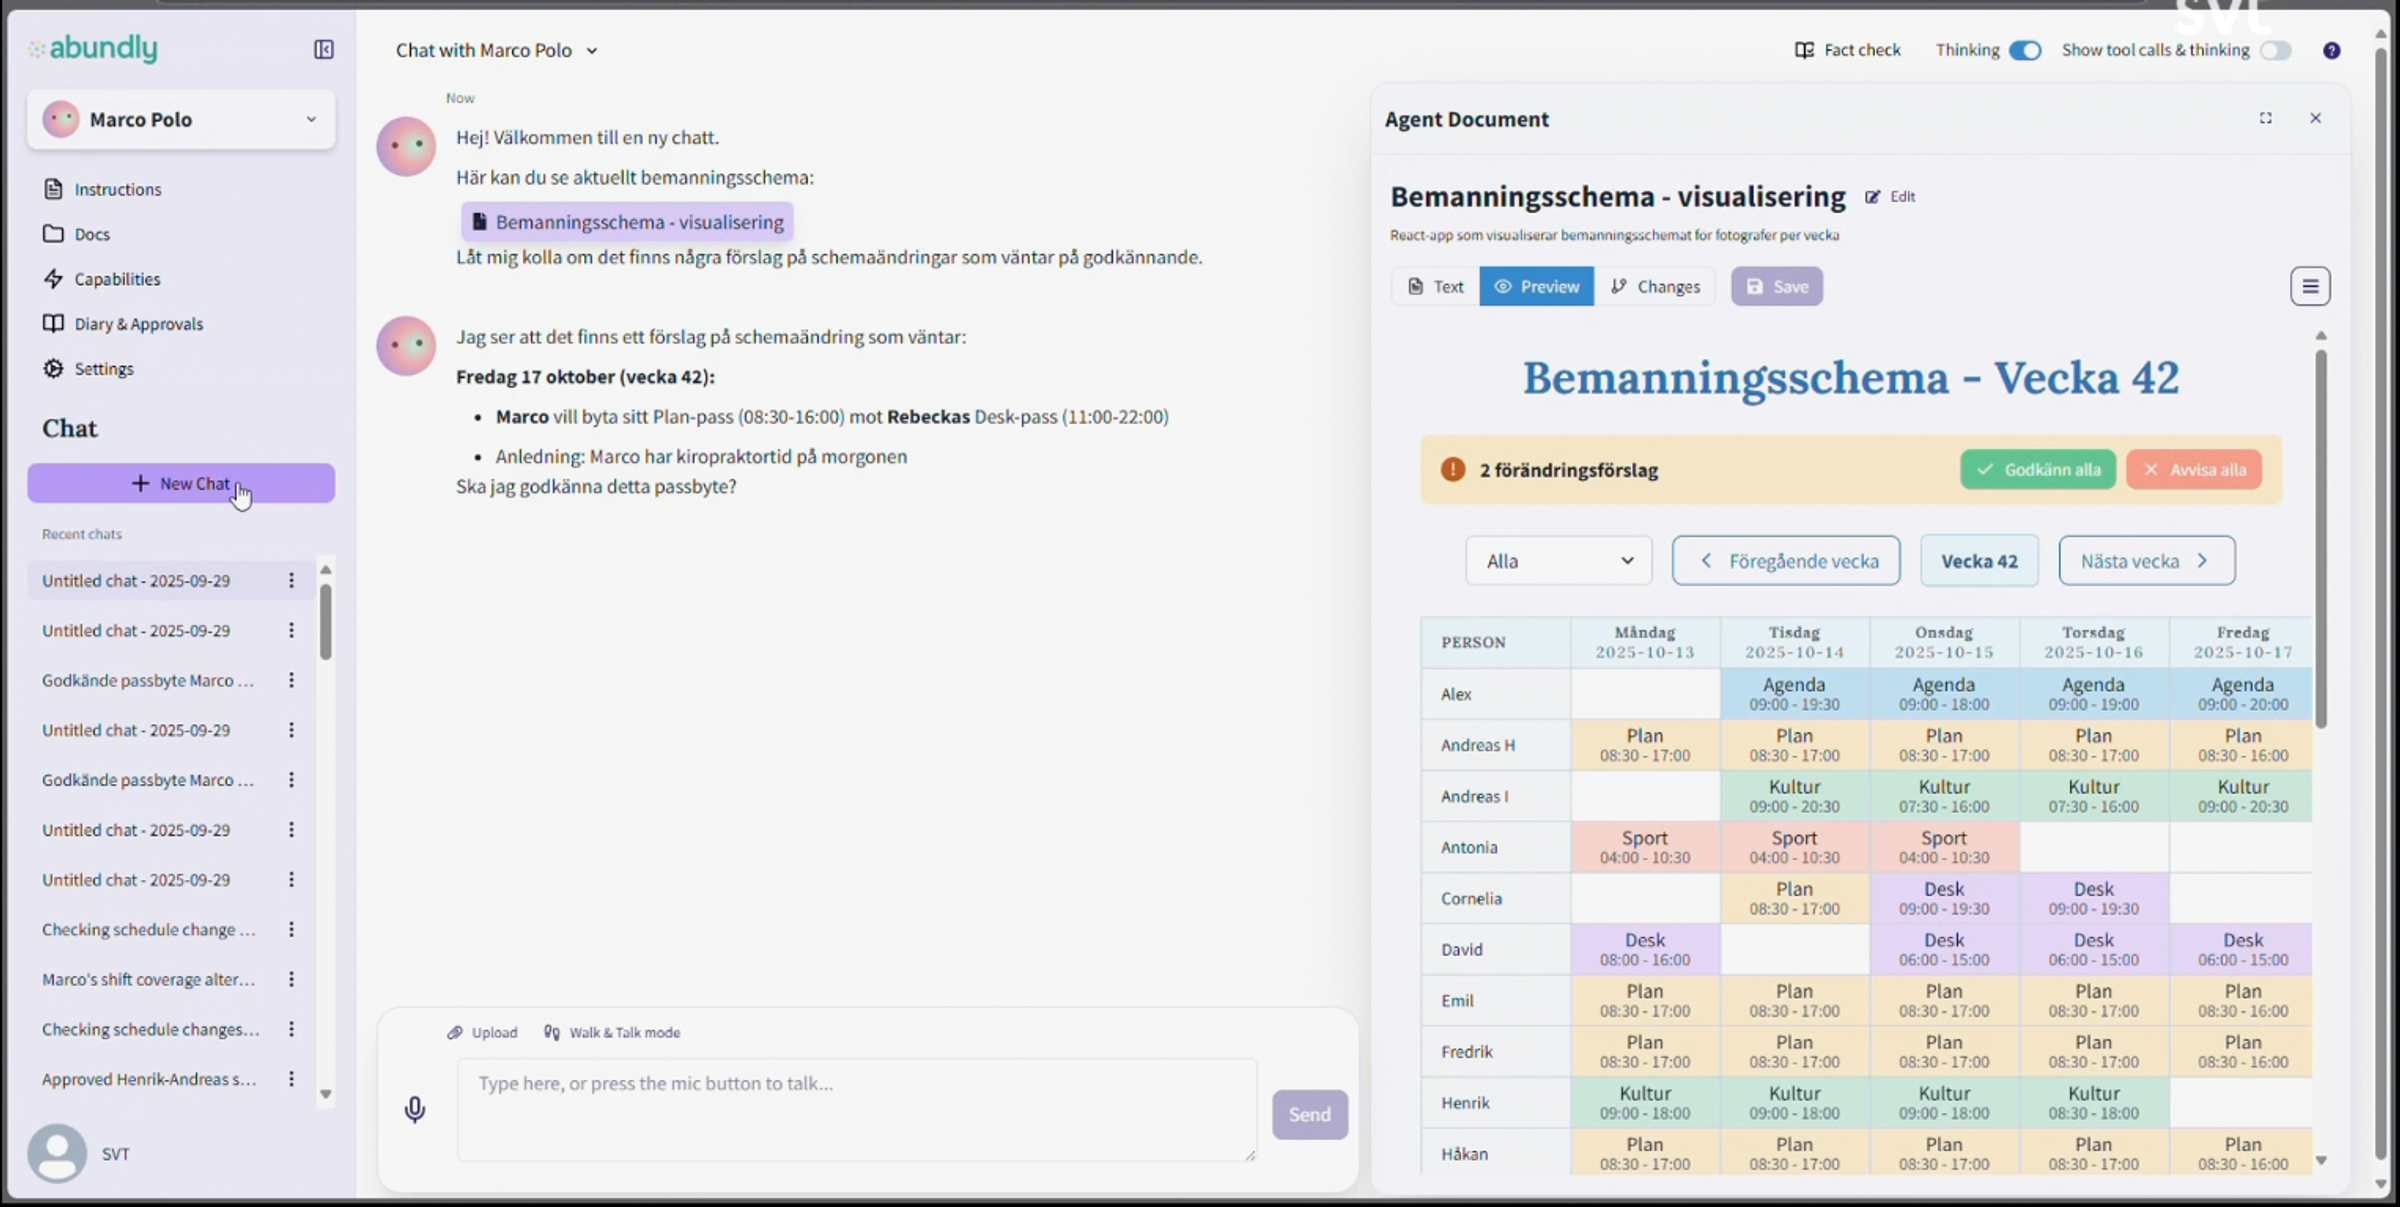Click the microphone button to talk
Image resolution: width=2400 pixels, height=1207 pixels.
[414, 1109]
